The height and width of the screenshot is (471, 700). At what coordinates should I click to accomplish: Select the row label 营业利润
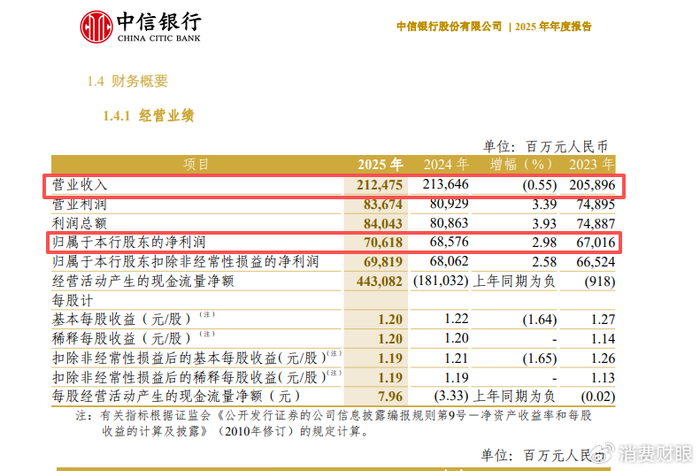point(80,204)
